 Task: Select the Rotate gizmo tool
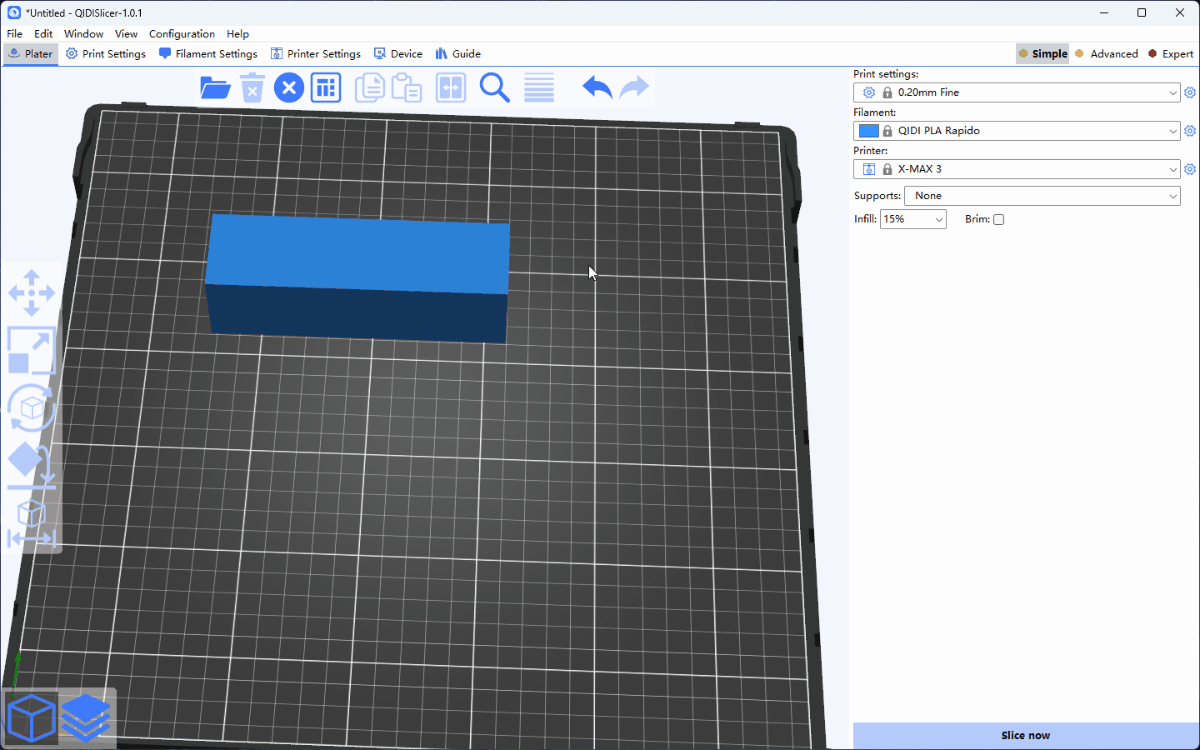pos(31,407)
